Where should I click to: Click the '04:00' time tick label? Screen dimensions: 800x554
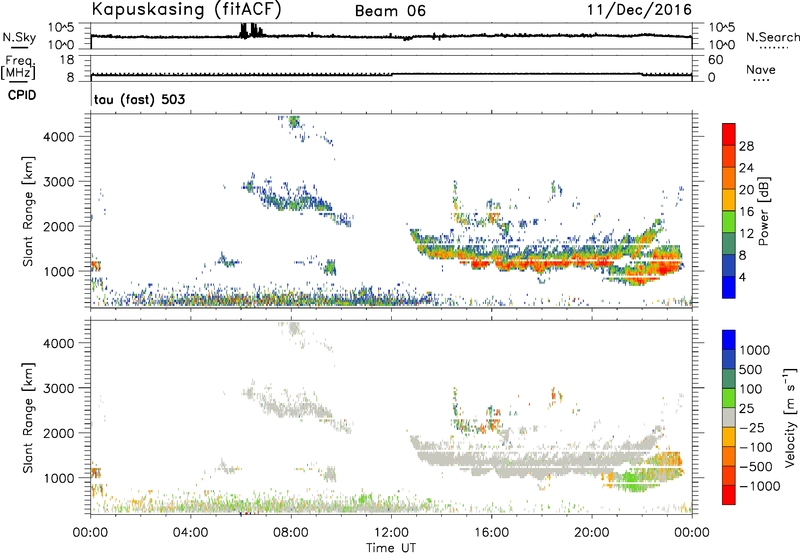click(190, 533)
